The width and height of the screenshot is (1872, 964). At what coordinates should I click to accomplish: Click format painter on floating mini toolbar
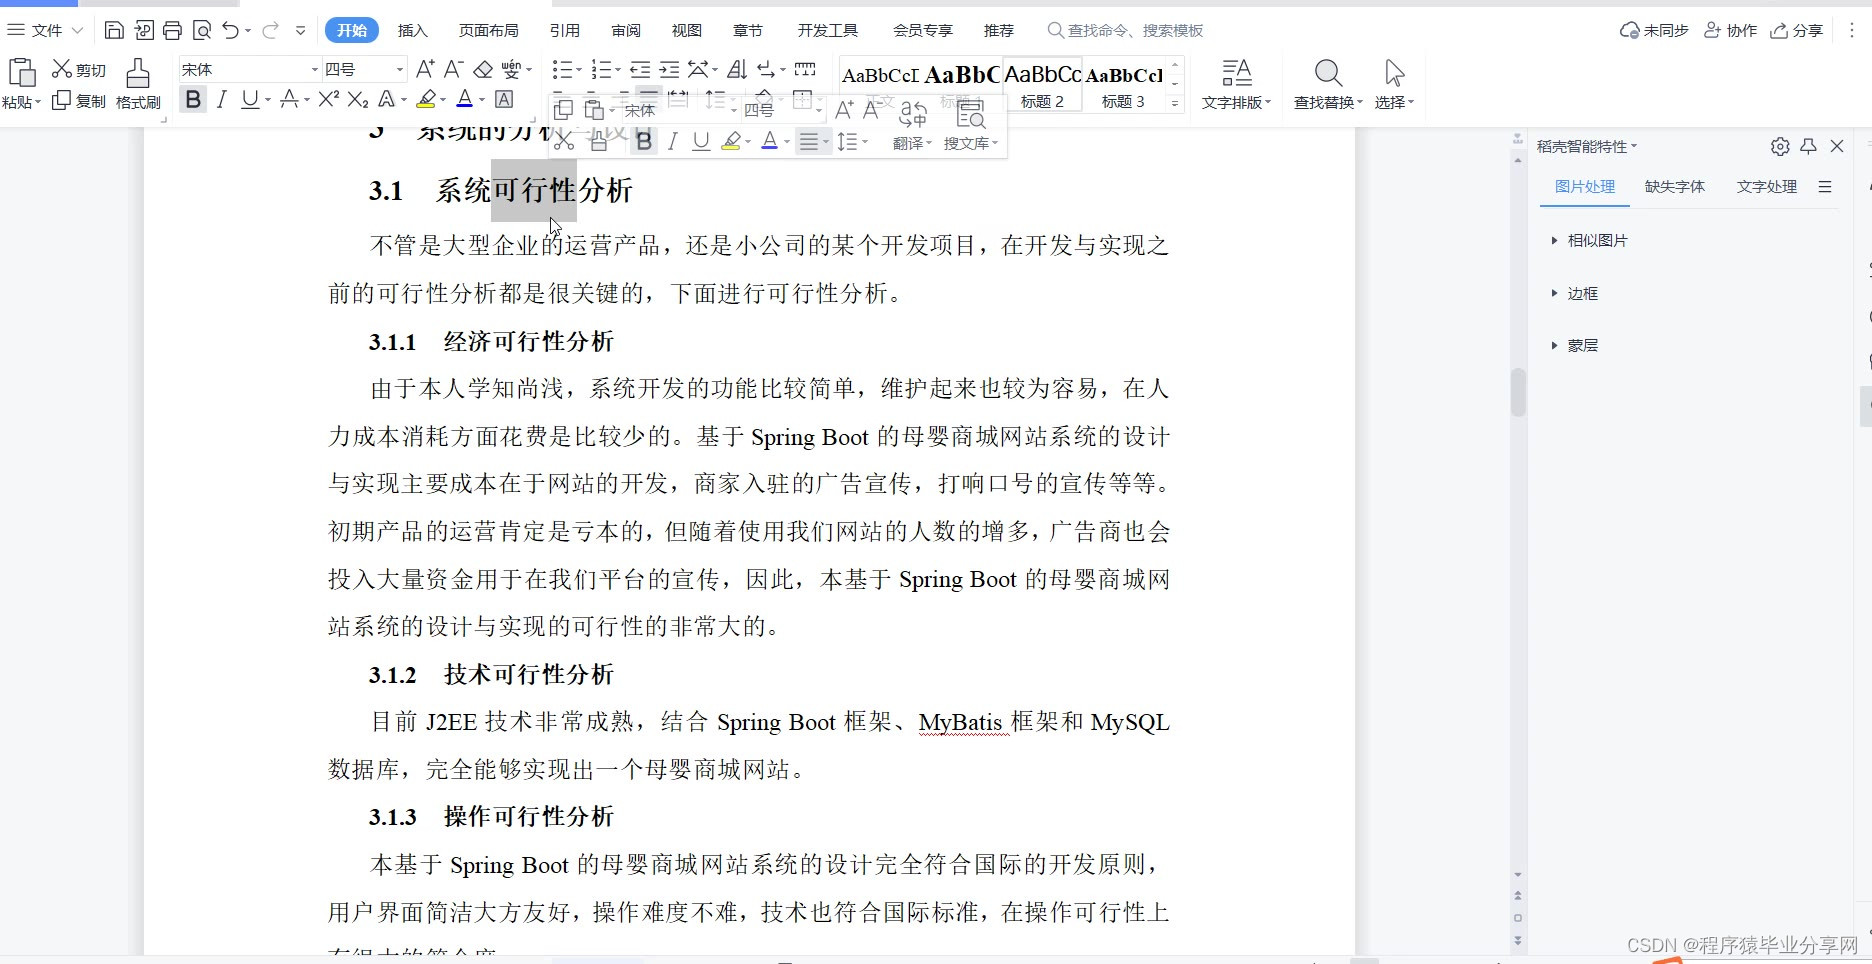[x=598, y=141]
